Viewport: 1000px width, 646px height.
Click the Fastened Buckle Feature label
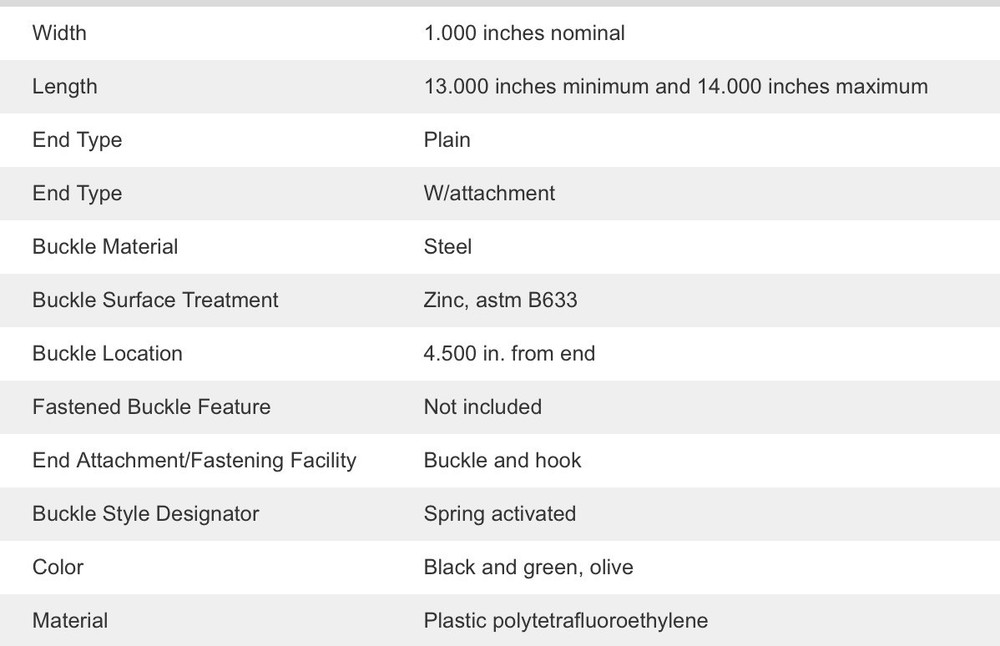[x=151, y=407]
